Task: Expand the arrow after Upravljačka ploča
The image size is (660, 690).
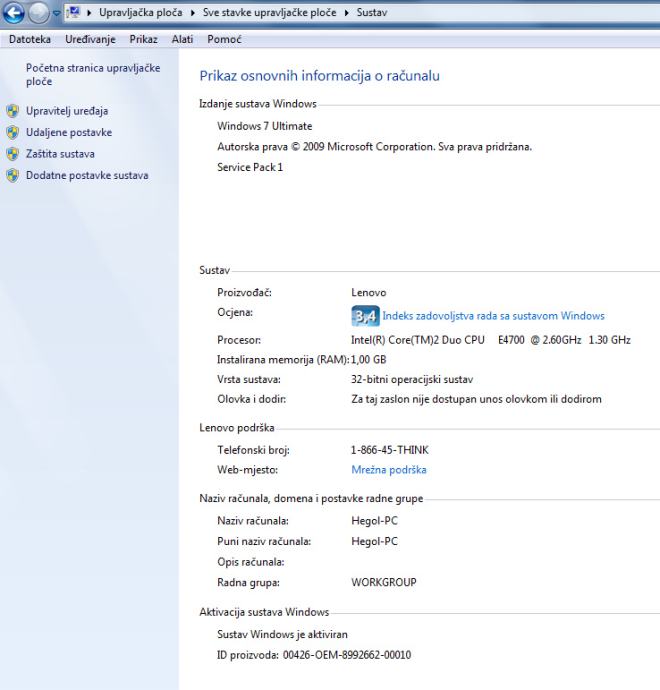Action: pos(193,13)
